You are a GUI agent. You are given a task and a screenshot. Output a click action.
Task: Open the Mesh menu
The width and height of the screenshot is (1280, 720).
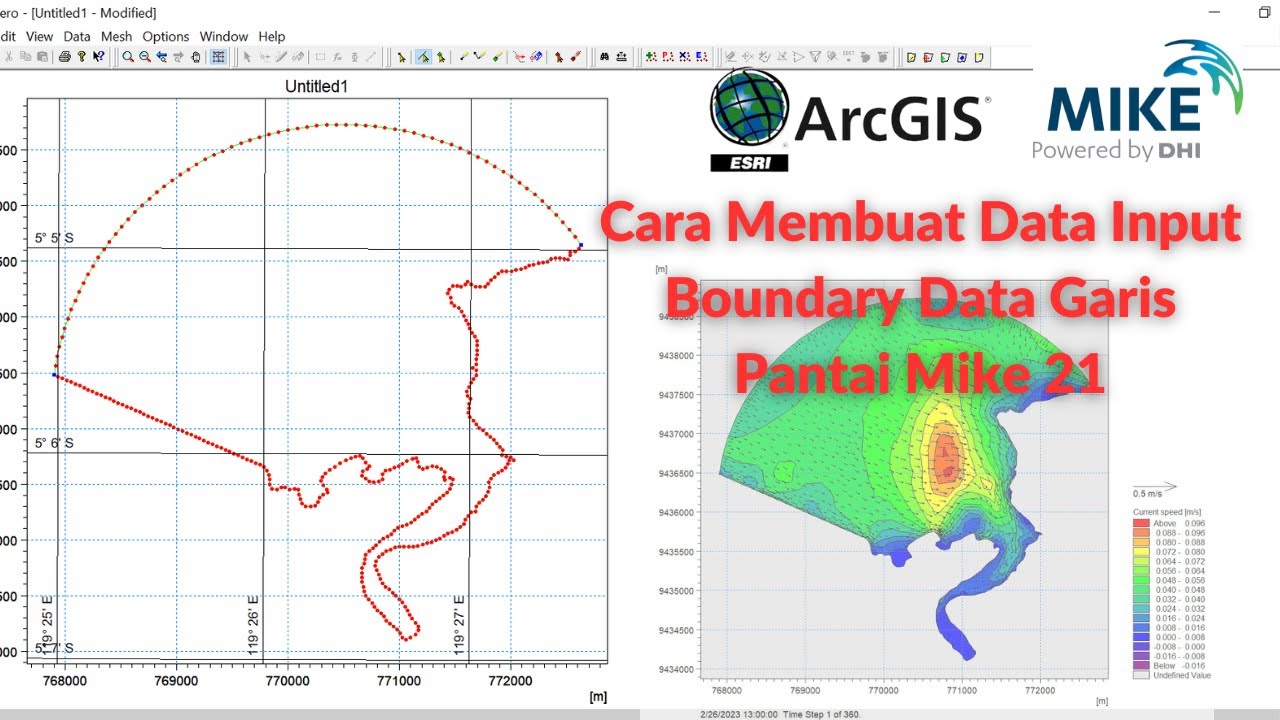pyautogui.click(x=117, y=36)
